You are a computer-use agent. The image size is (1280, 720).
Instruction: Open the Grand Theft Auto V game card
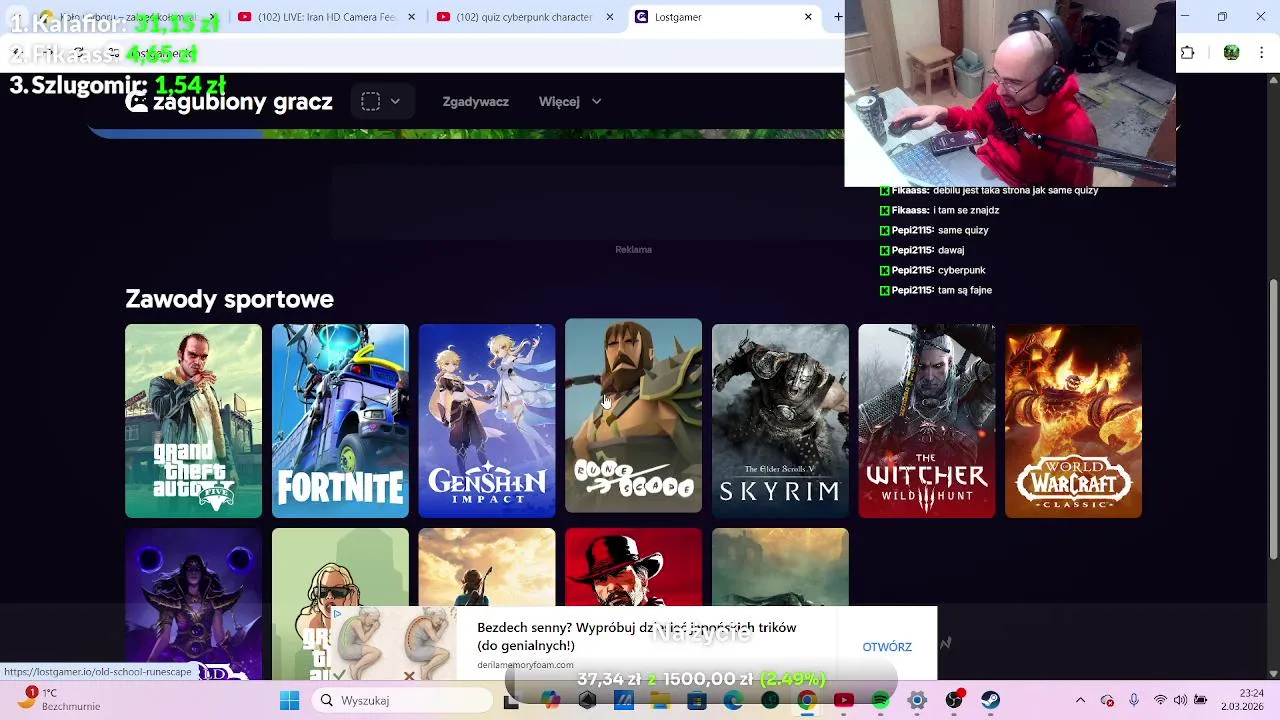(193, 421)
